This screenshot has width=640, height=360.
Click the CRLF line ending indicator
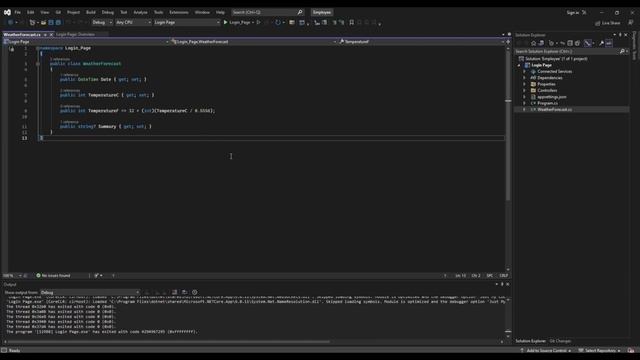click(x=503, y=276)
